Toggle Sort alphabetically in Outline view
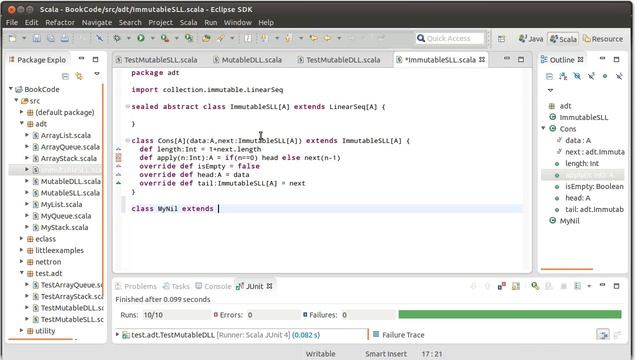Viewport: 640px width, 360px height. pyautogui.click(x=563, y=76)
